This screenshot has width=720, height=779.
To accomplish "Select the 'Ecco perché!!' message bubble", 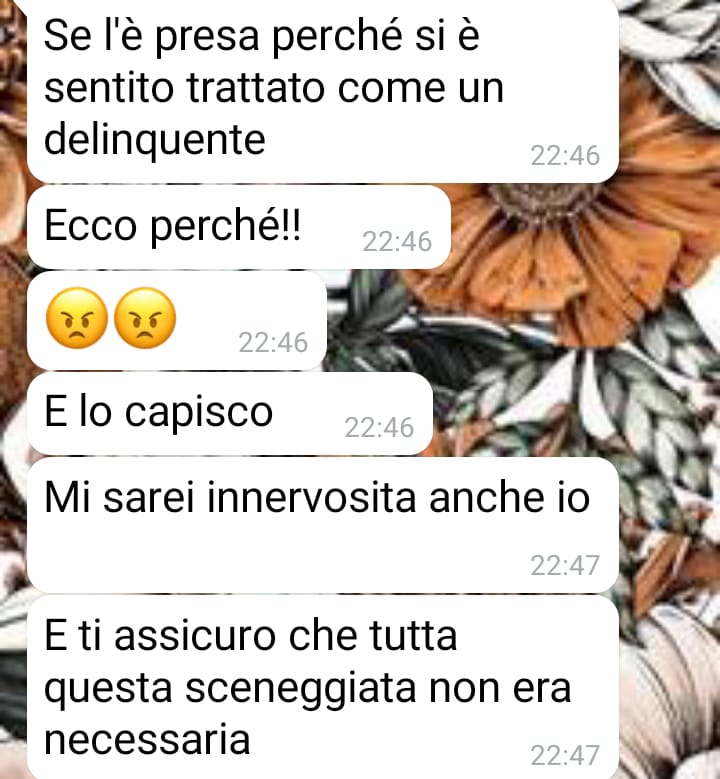I will click(239, 228).
